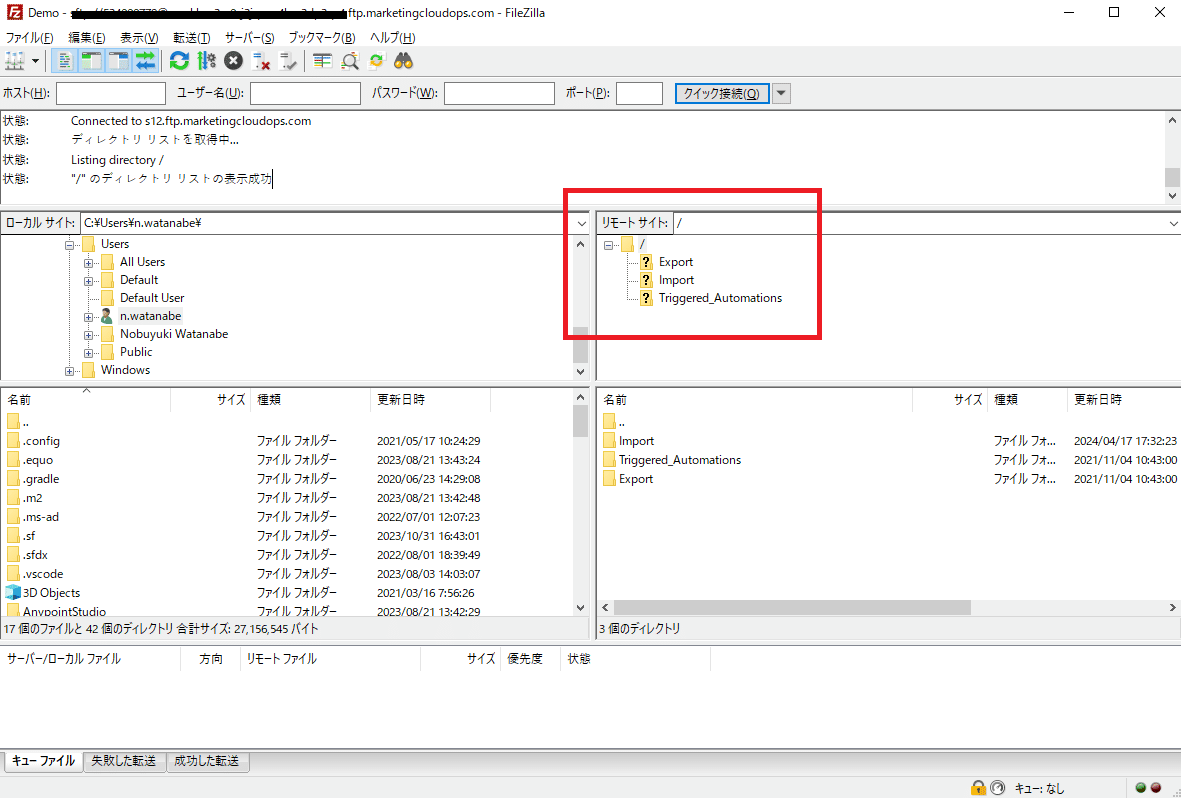The image size is (1181, 798).
Task: Open the speed limits icon in status bar
Action: click(x=997, y=787)
